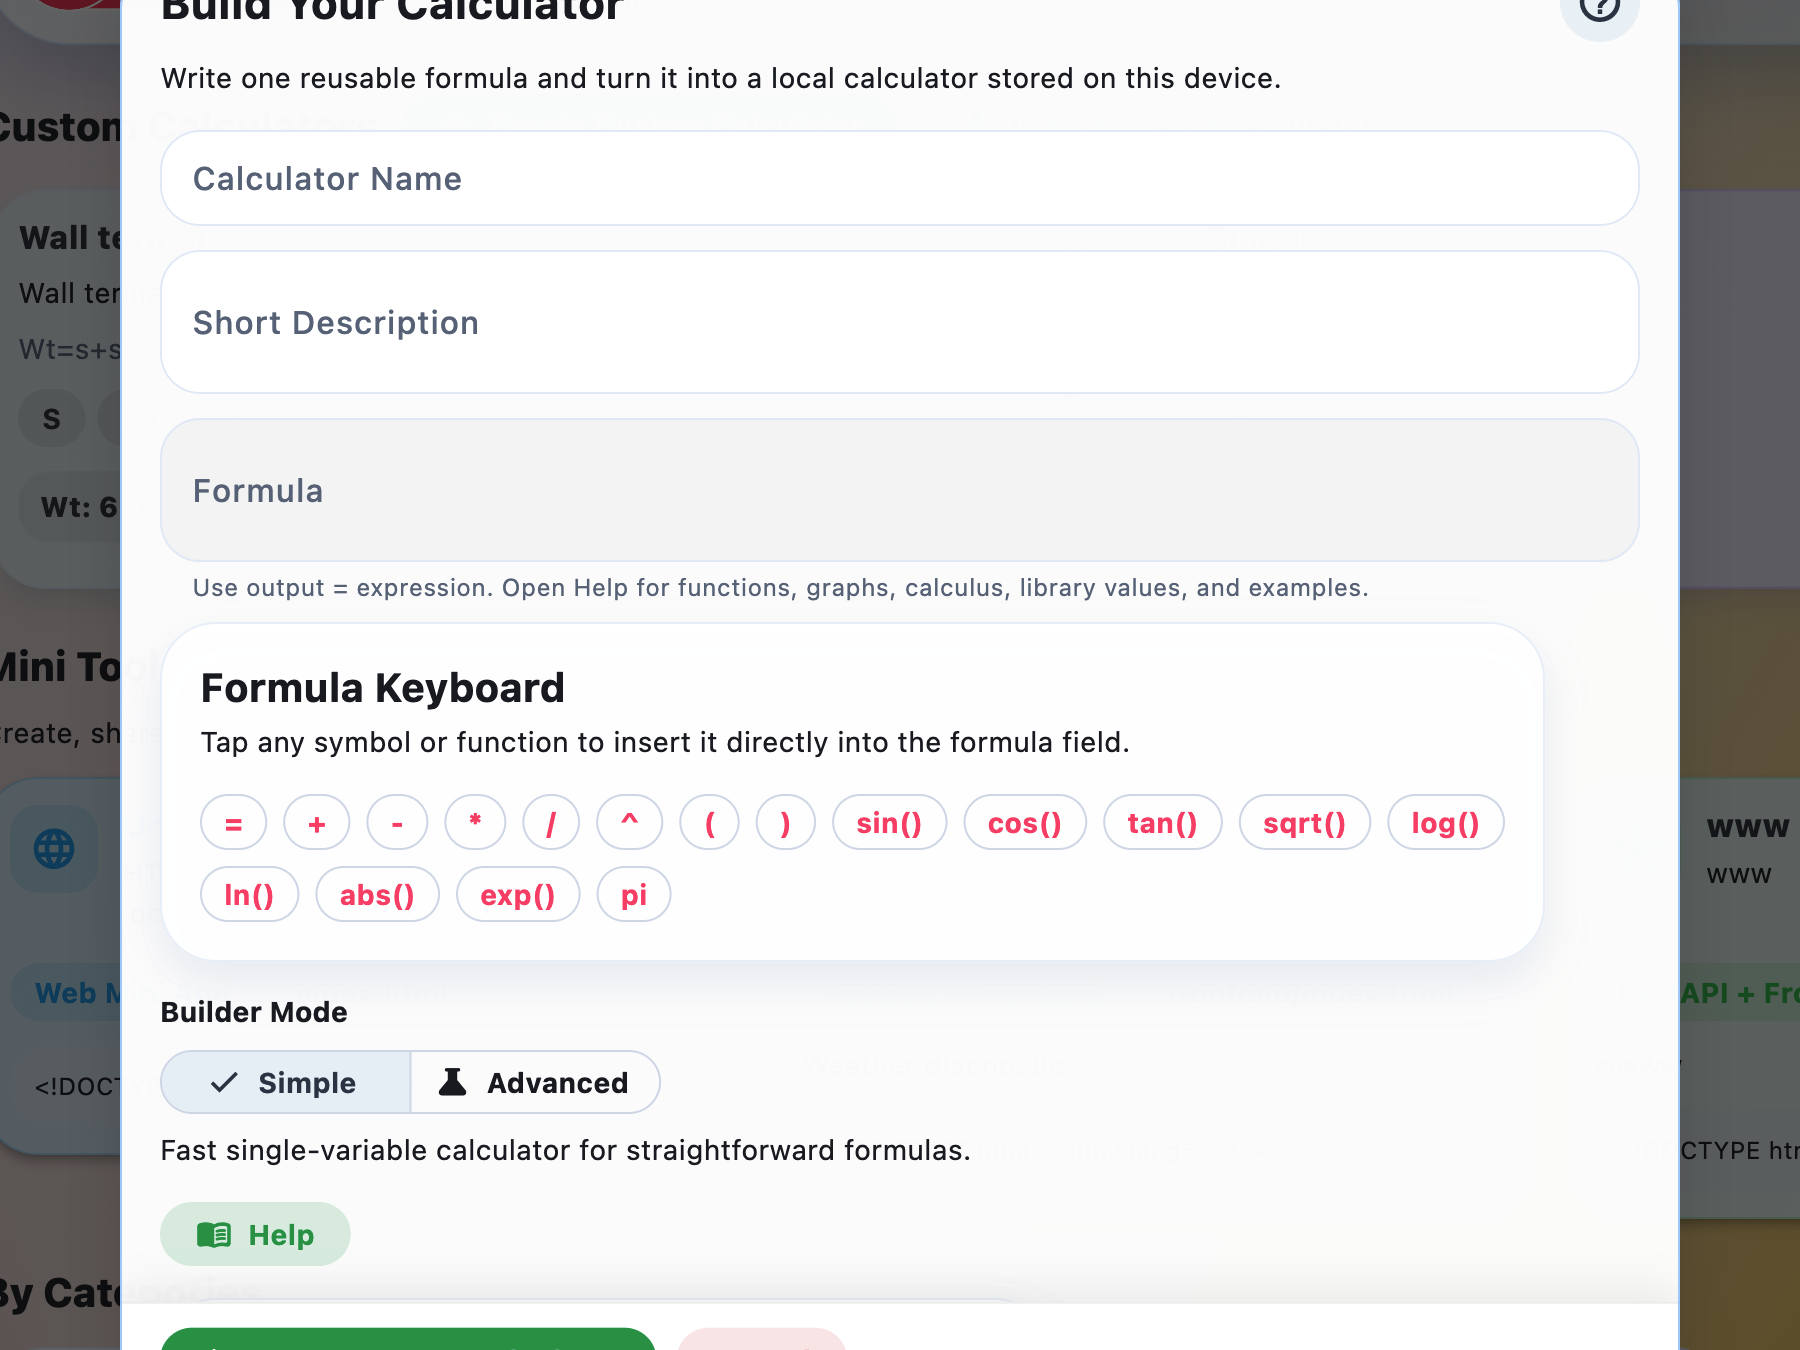
Task: Insert a closing parenthesis
Action: pyautogui.click(x=786, y=823)
